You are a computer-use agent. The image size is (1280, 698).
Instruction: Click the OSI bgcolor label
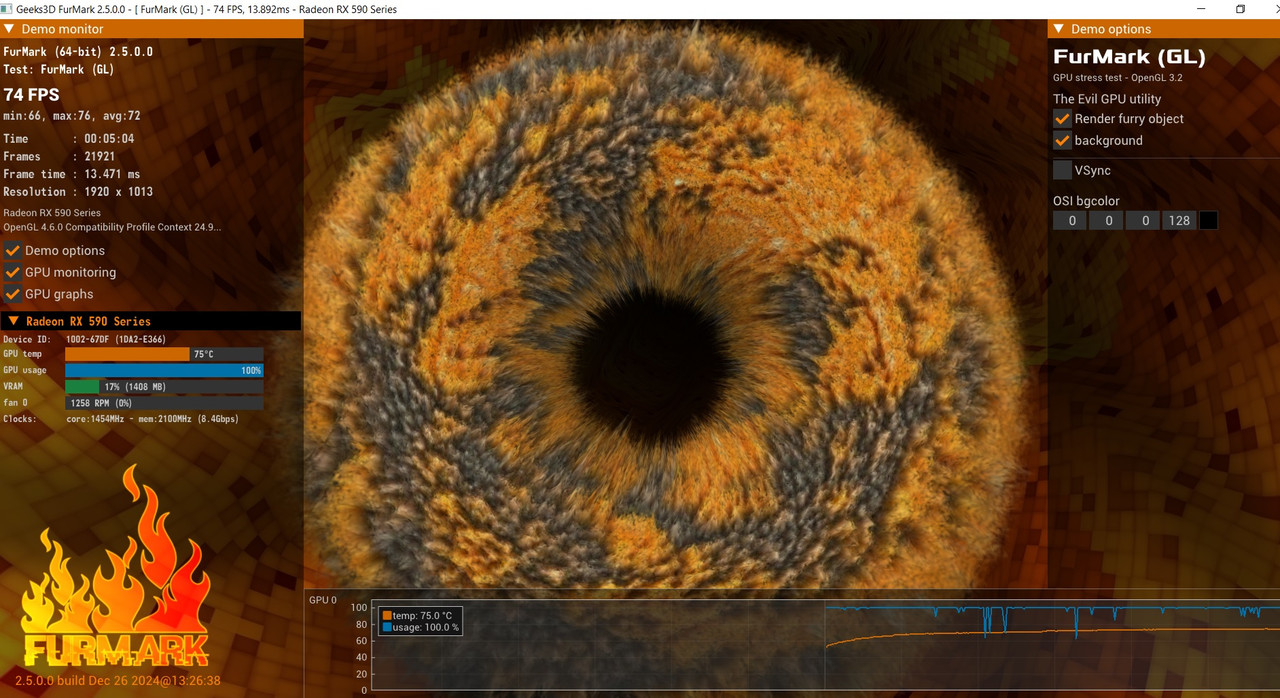[x=1086, y=201]
